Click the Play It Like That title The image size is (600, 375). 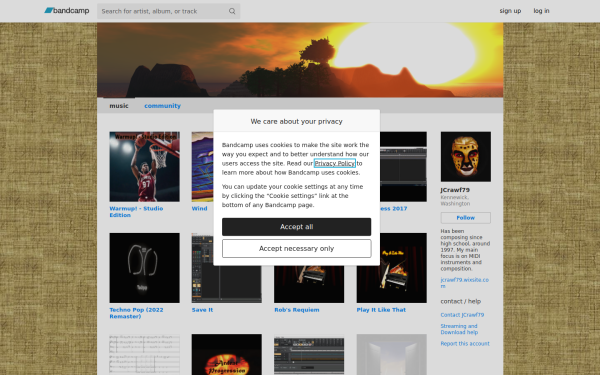point(381,310)
